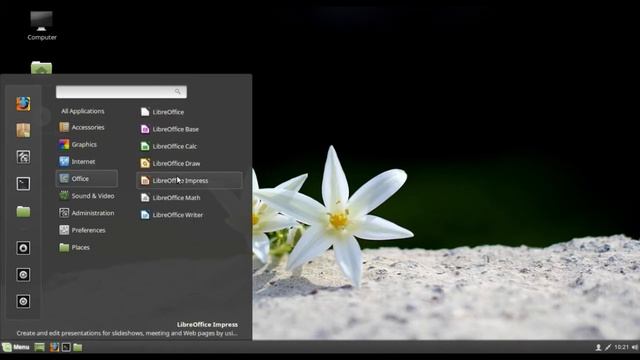Click the Logout icon in sidebar
The width and height of the screenshot is (640, 360).
coord(23,275)
